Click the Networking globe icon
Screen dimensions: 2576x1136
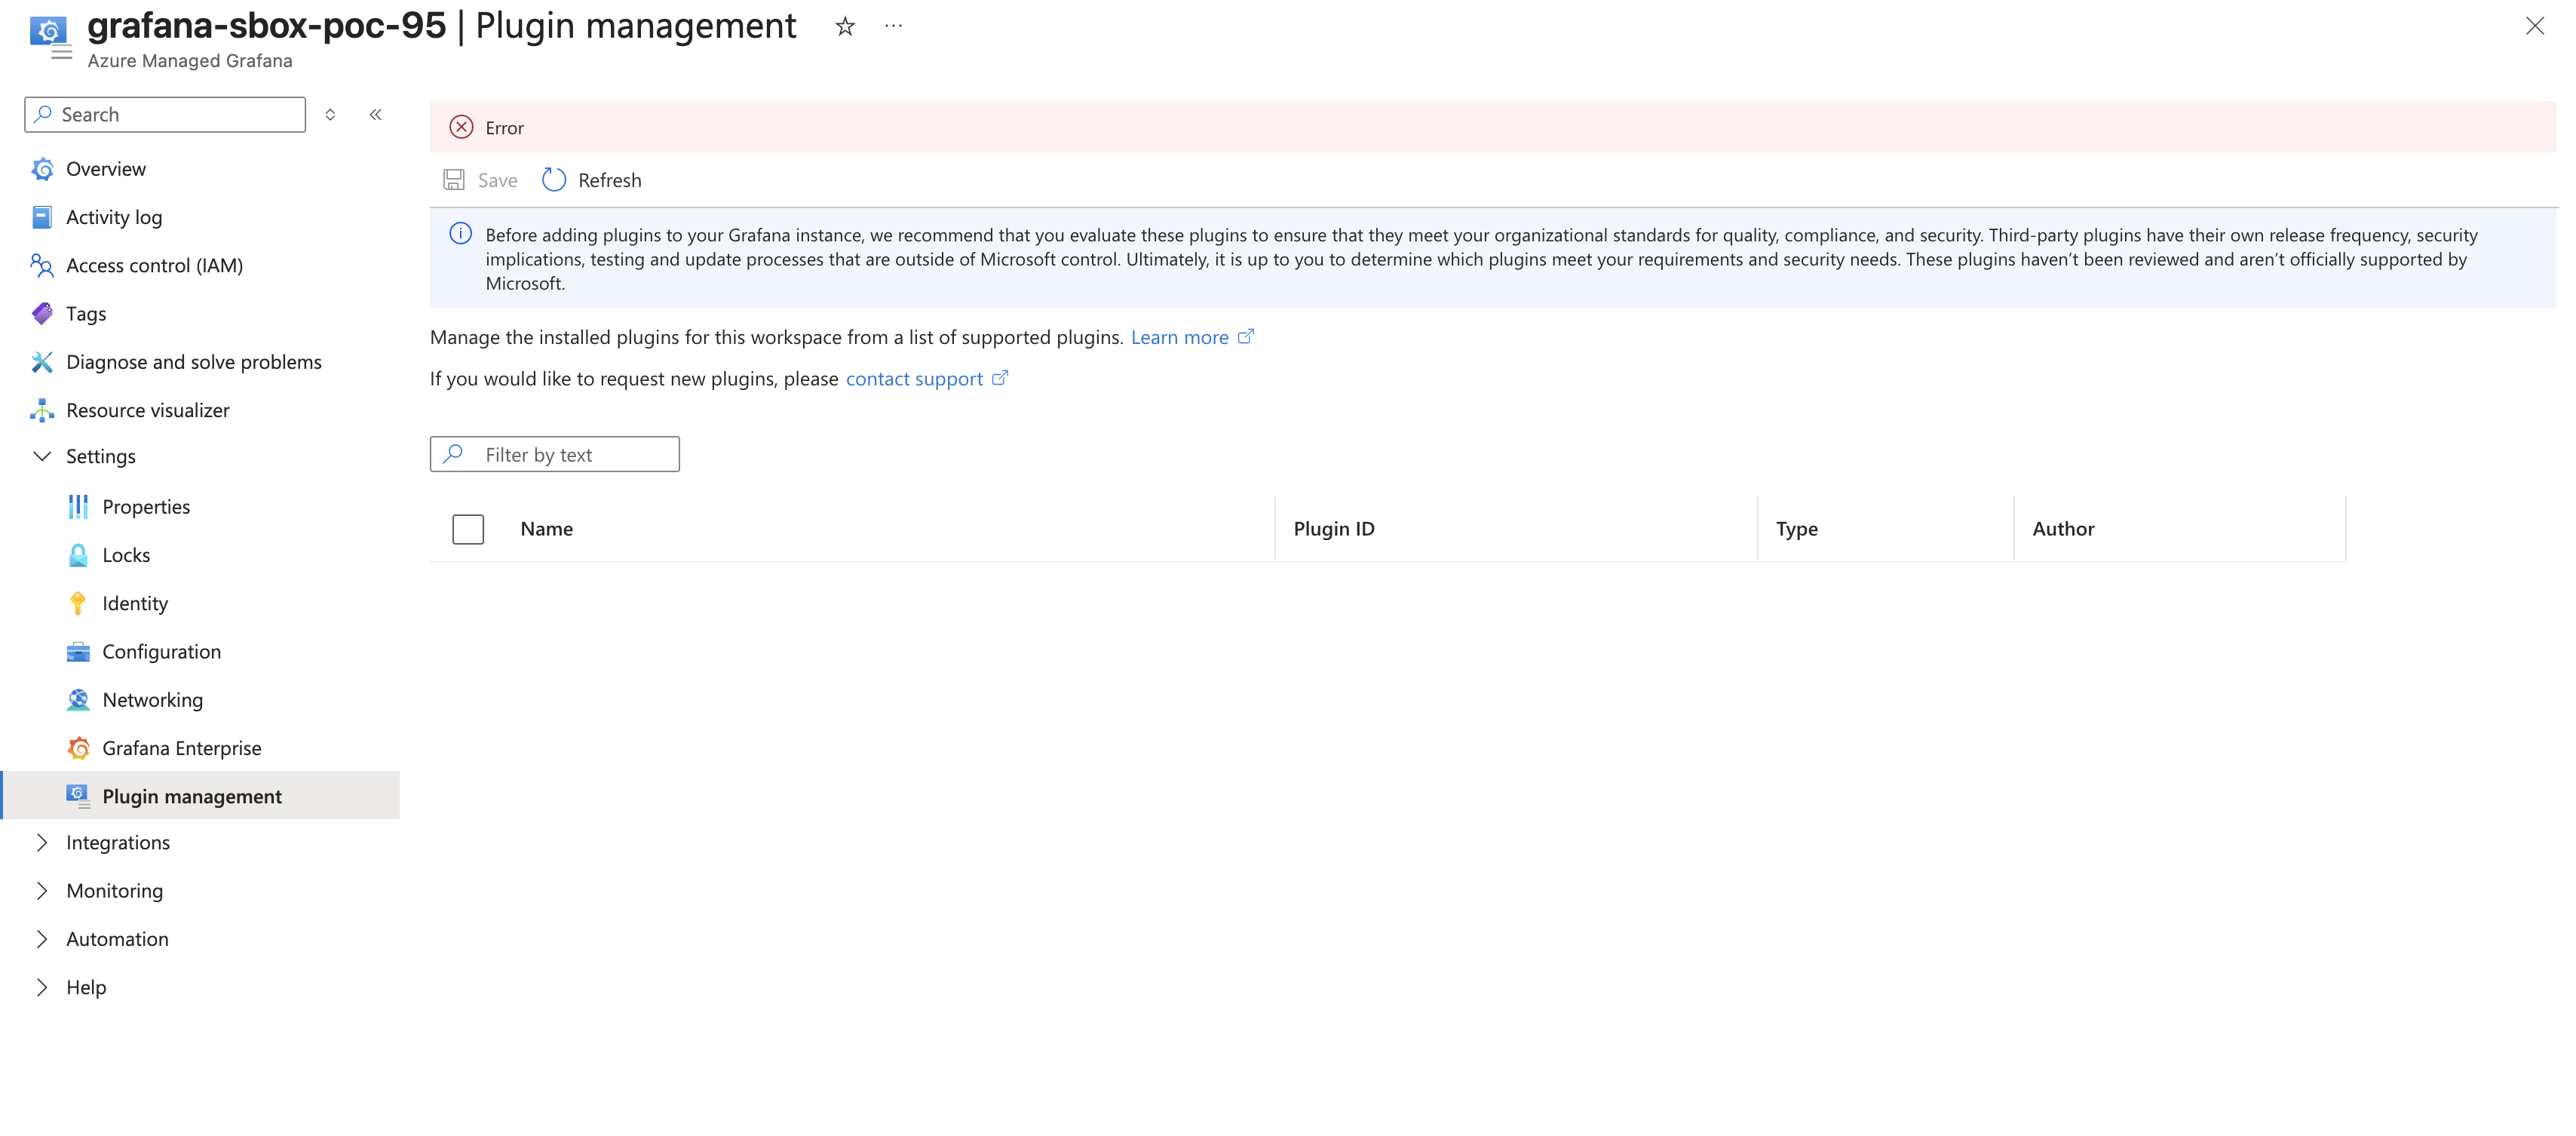coord(78,699)
